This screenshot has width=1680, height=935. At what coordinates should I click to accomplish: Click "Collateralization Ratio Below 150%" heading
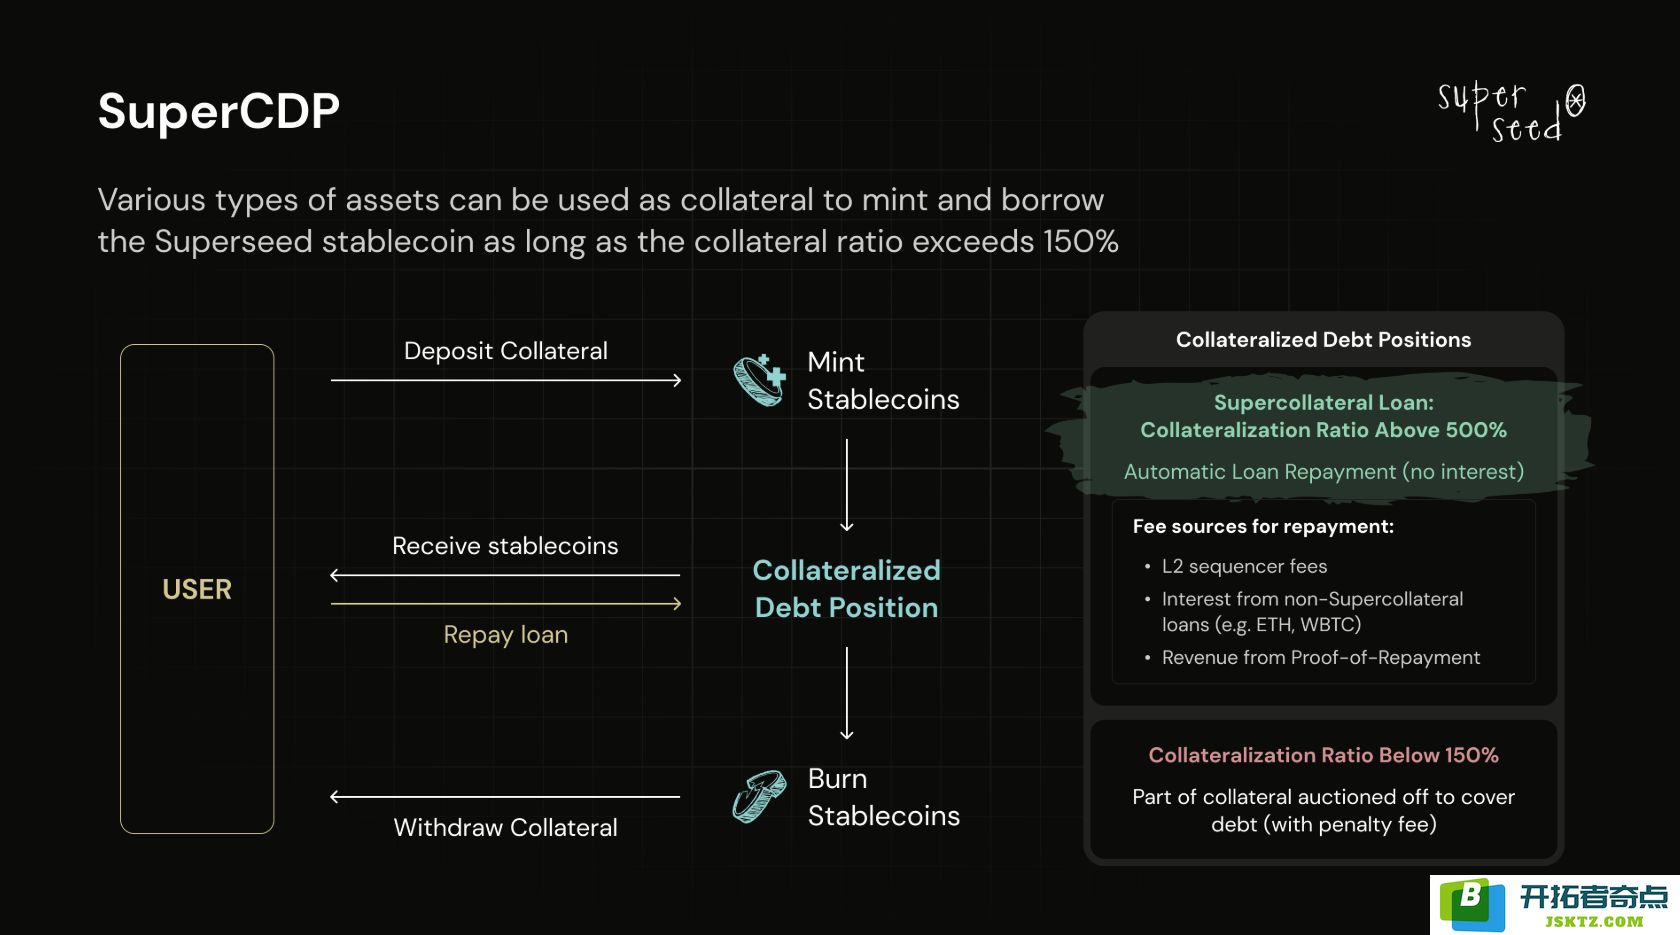1323,756
